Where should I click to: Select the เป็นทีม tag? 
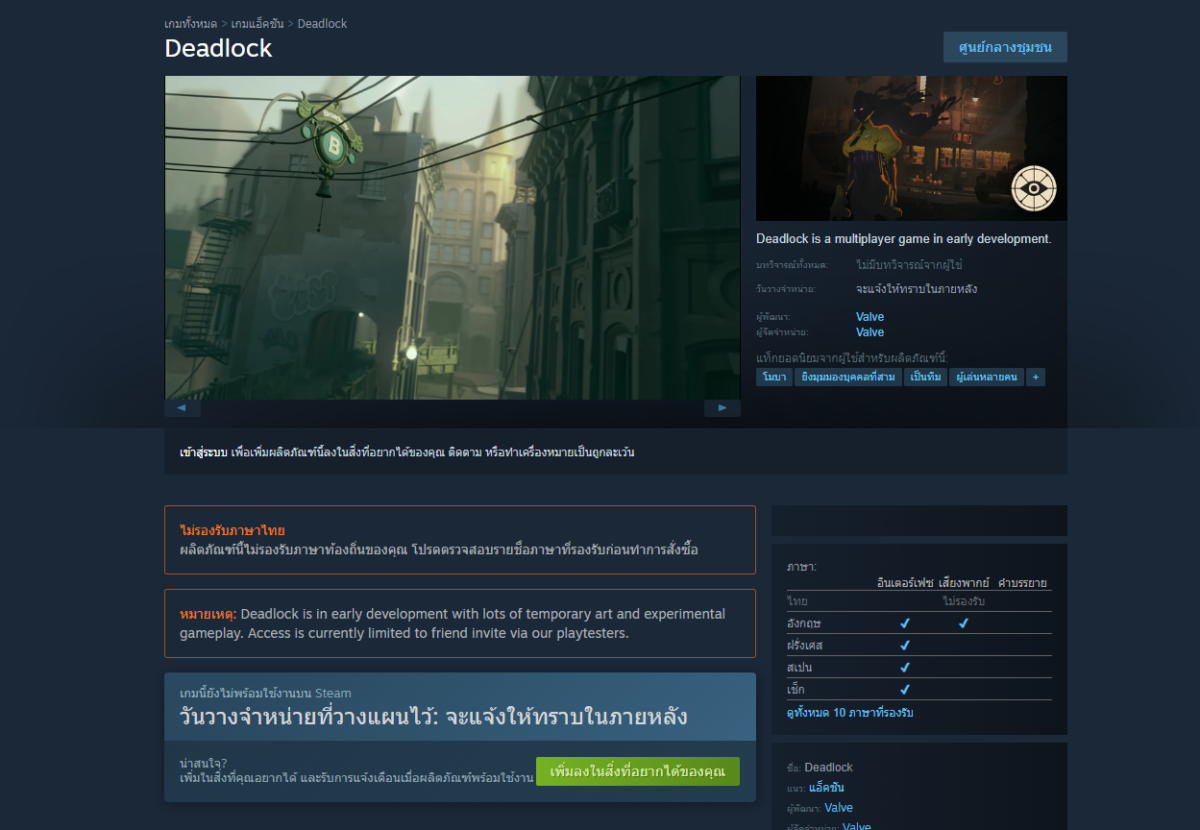point(924,377)
